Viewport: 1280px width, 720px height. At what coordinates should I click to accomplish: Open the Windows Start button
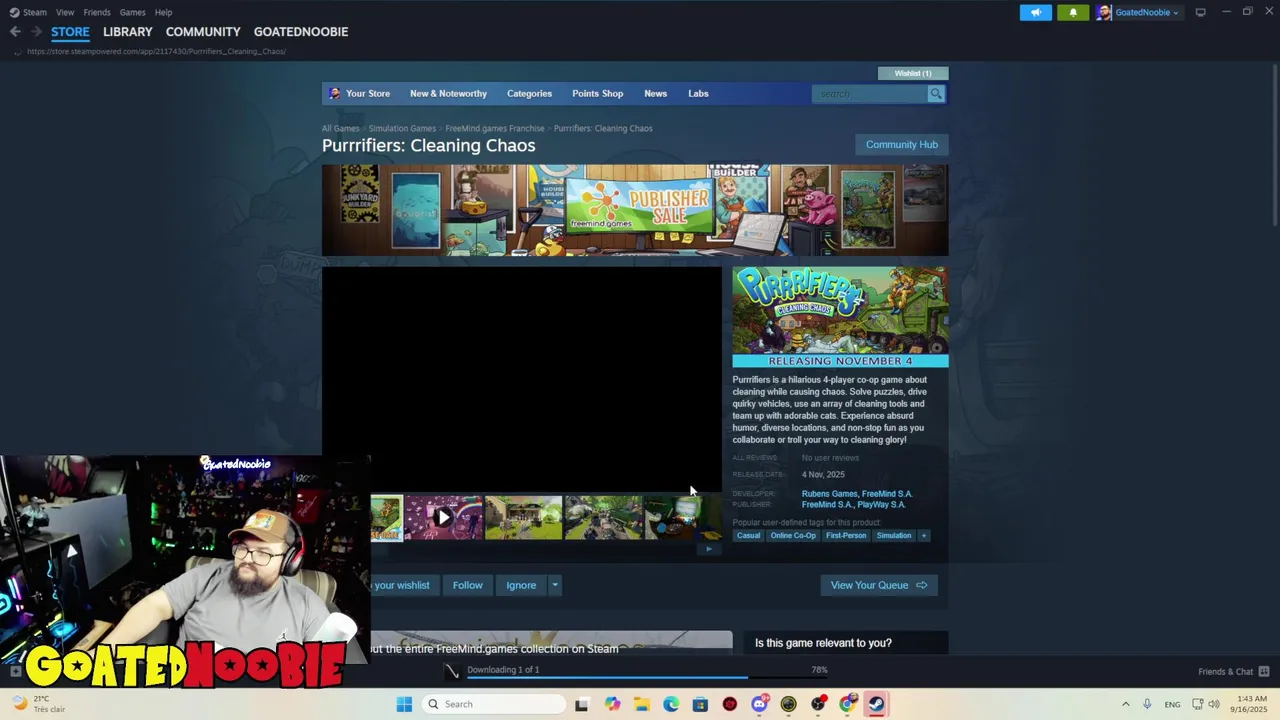[404, 704]
